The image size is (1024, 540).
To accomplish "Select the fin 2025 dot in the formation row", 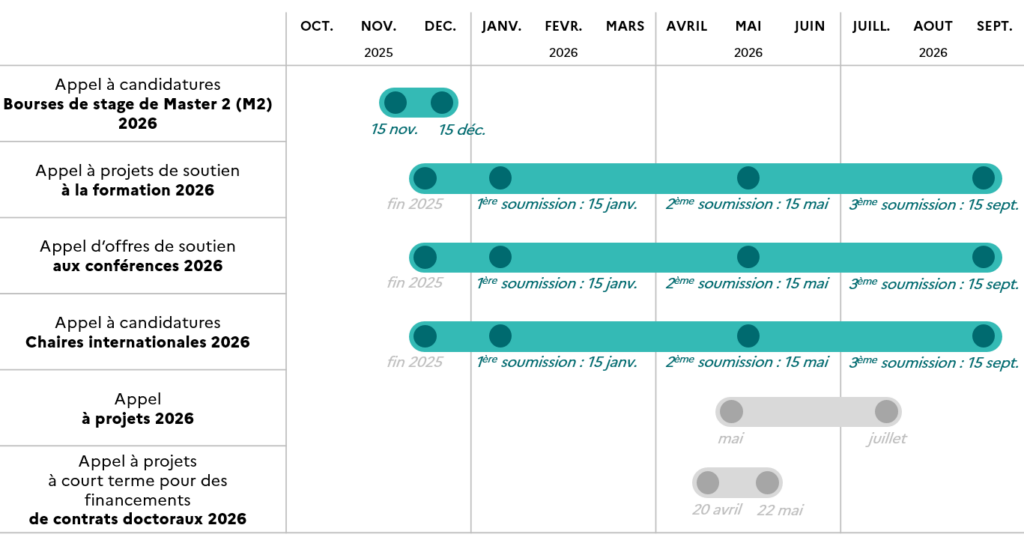I will coord(425,178).
